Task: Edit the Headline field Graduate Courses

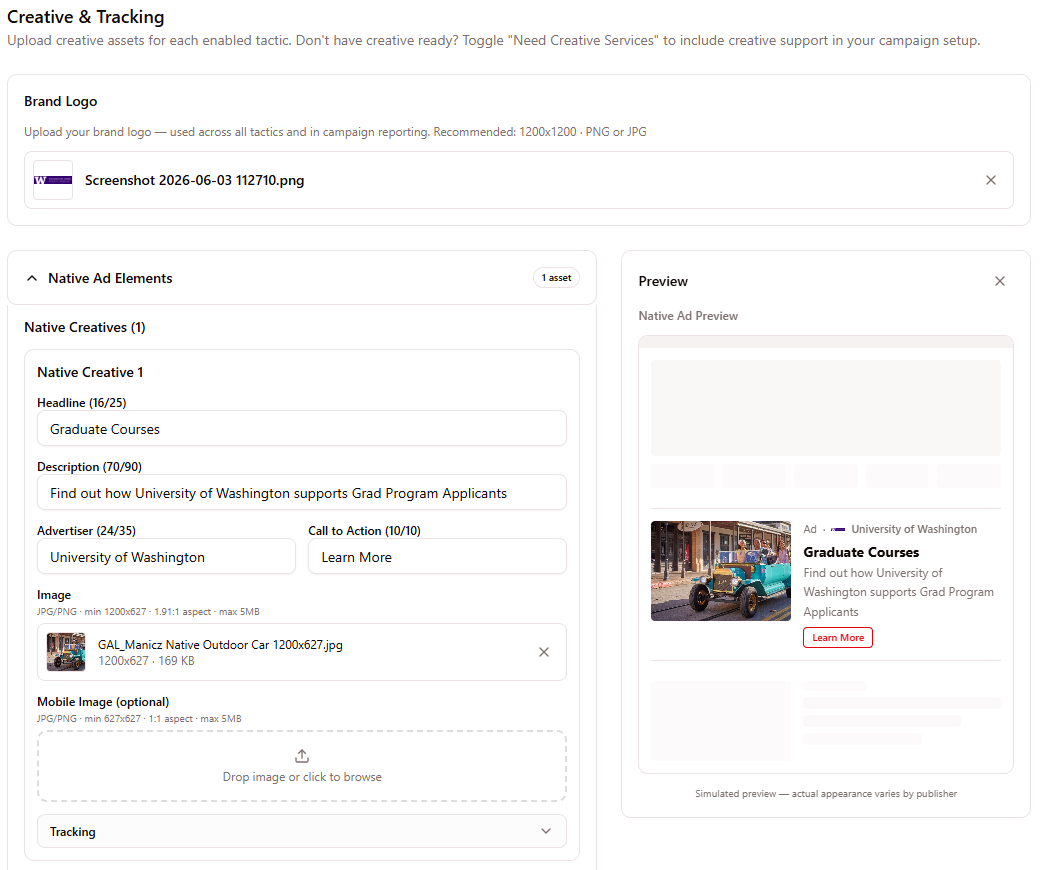Action: pyautogui.click(x=302, y=429)
